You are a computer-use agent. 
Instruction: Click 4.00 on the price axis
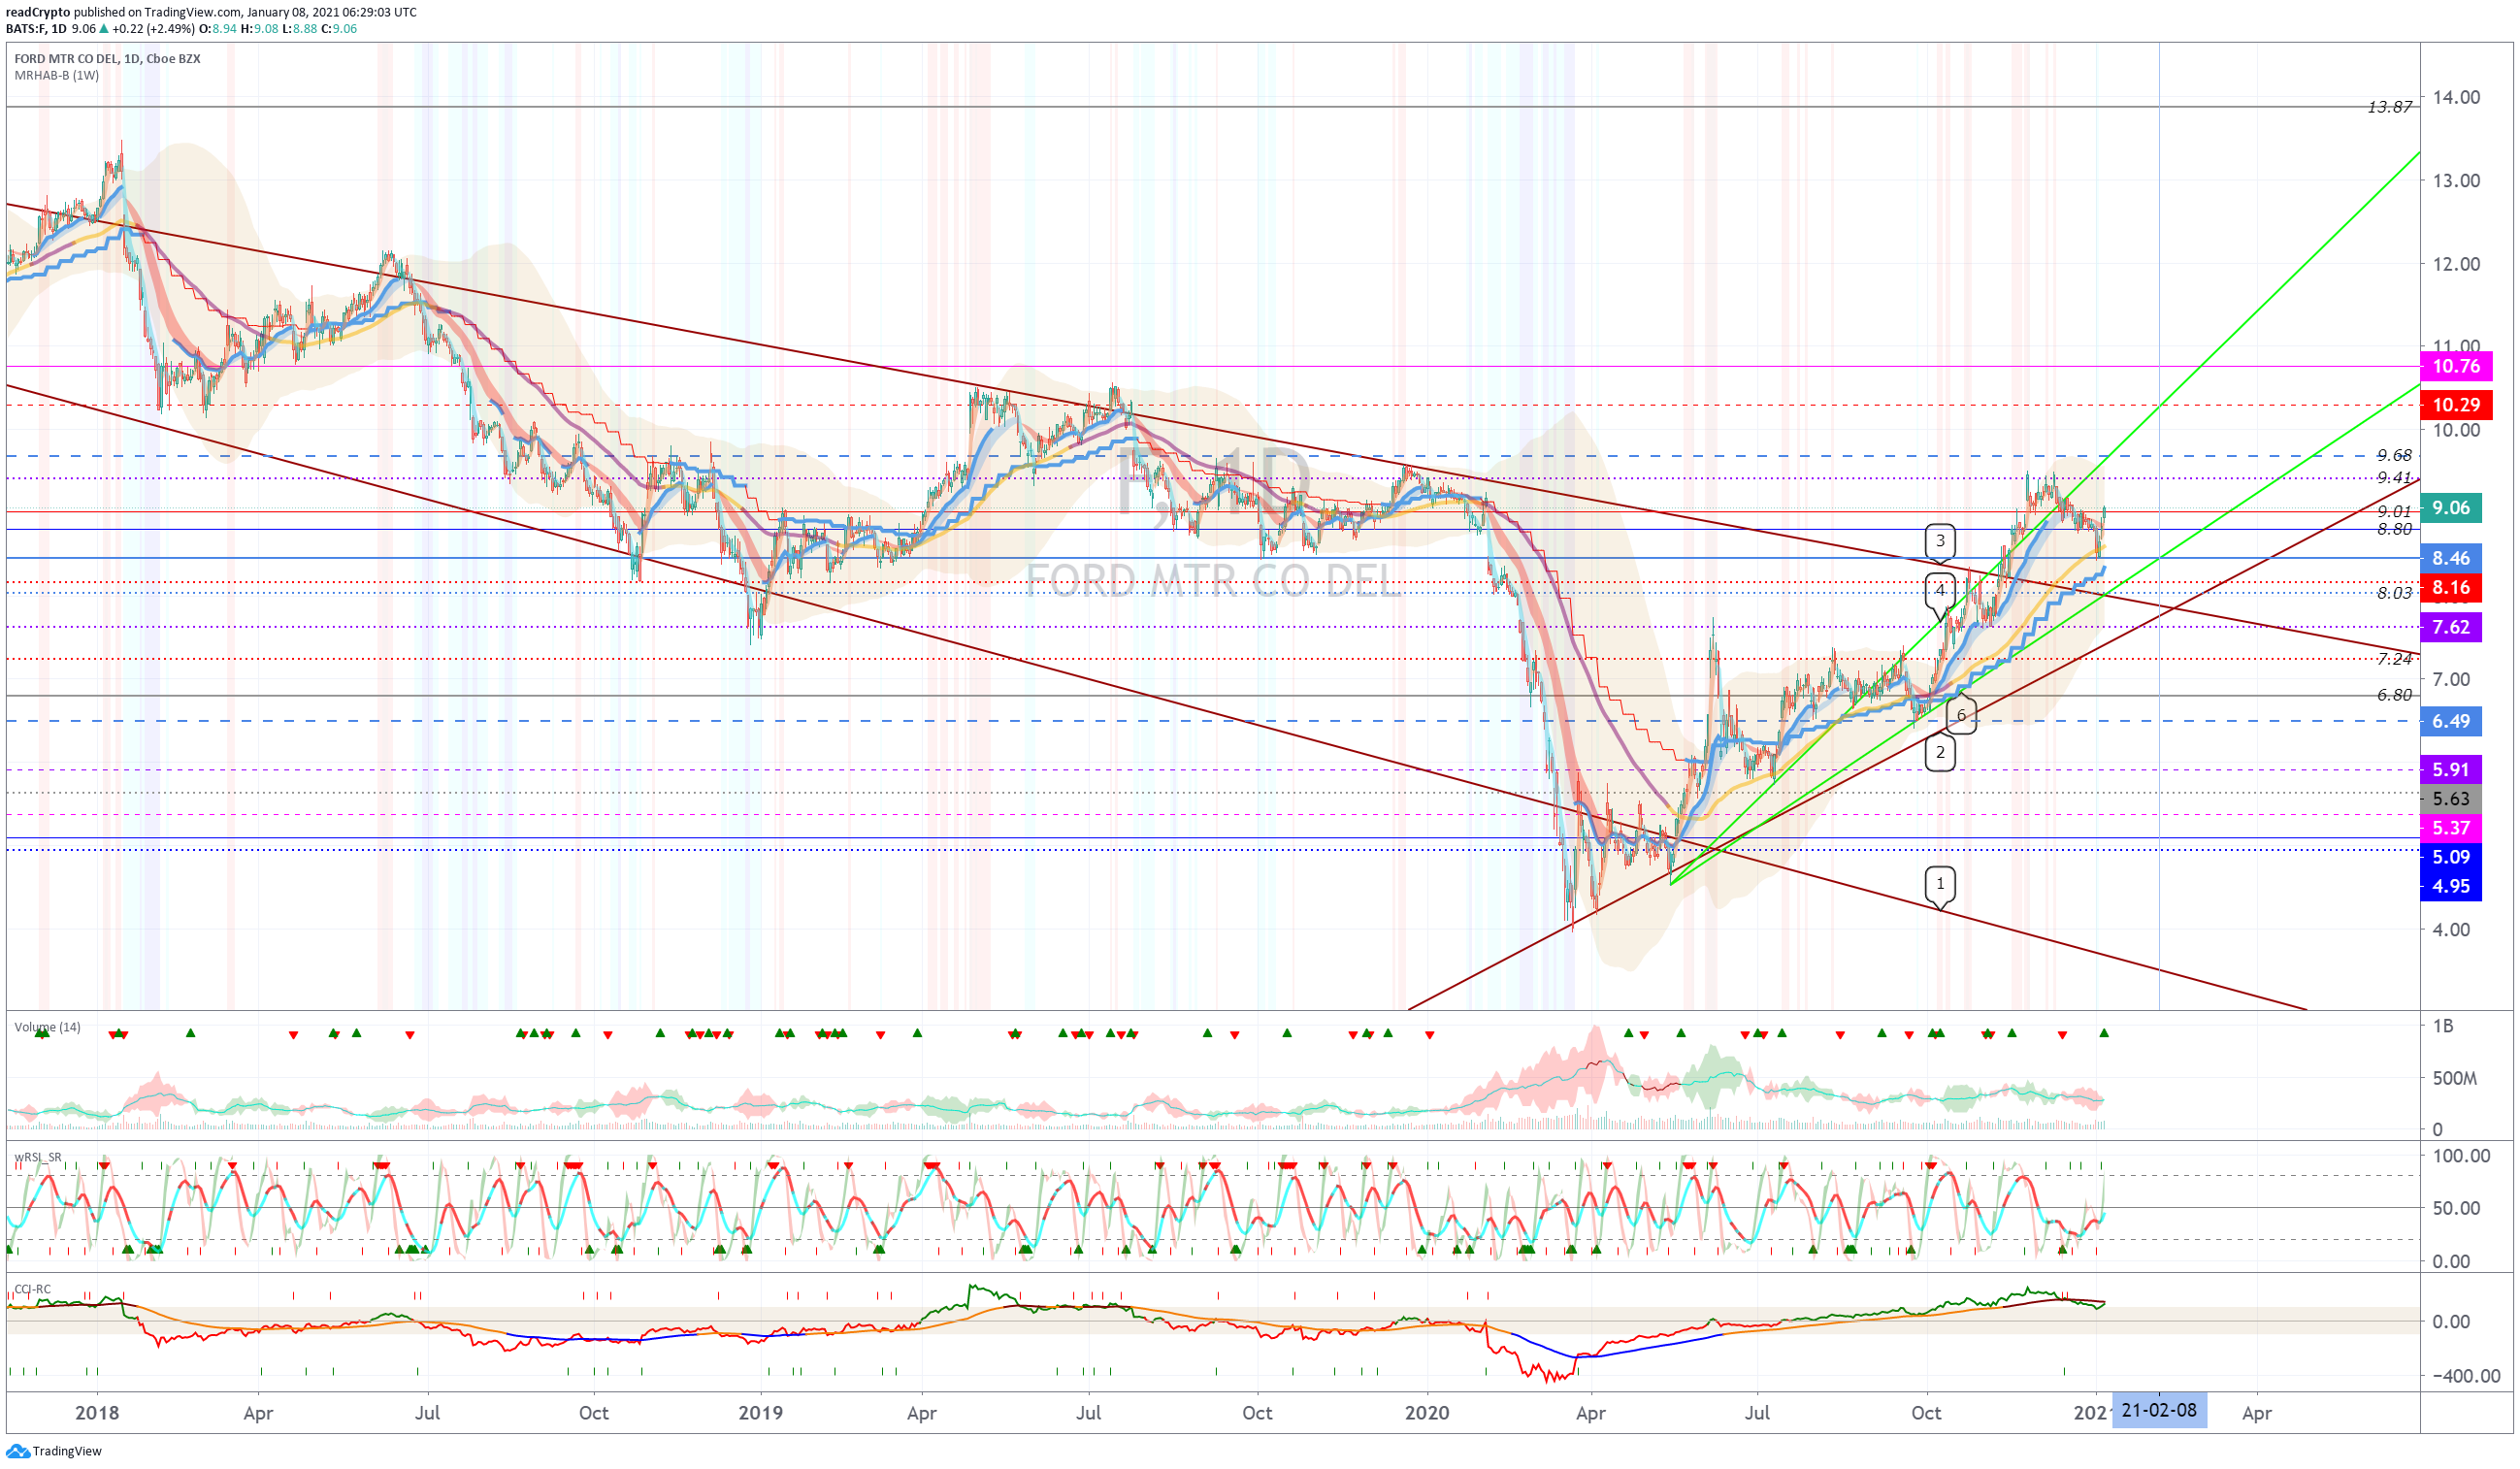[2451, 930]
